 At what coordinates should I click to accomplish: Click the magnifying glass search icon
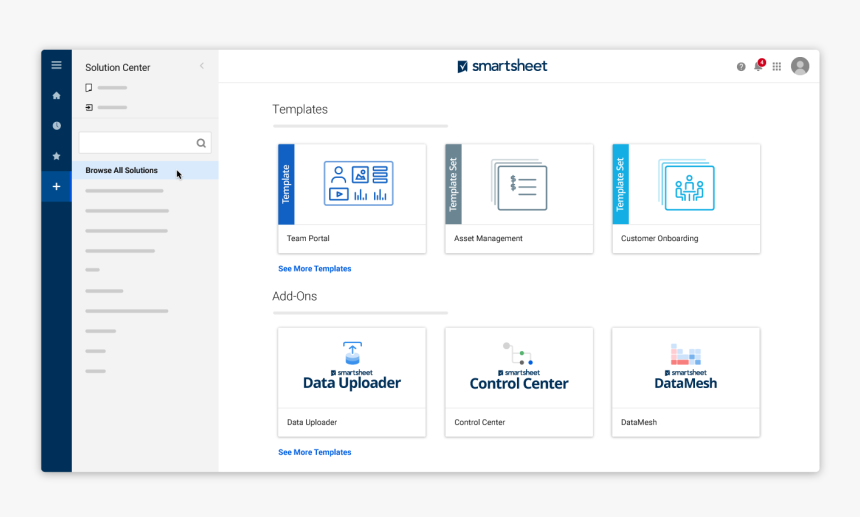coord(201,143)
